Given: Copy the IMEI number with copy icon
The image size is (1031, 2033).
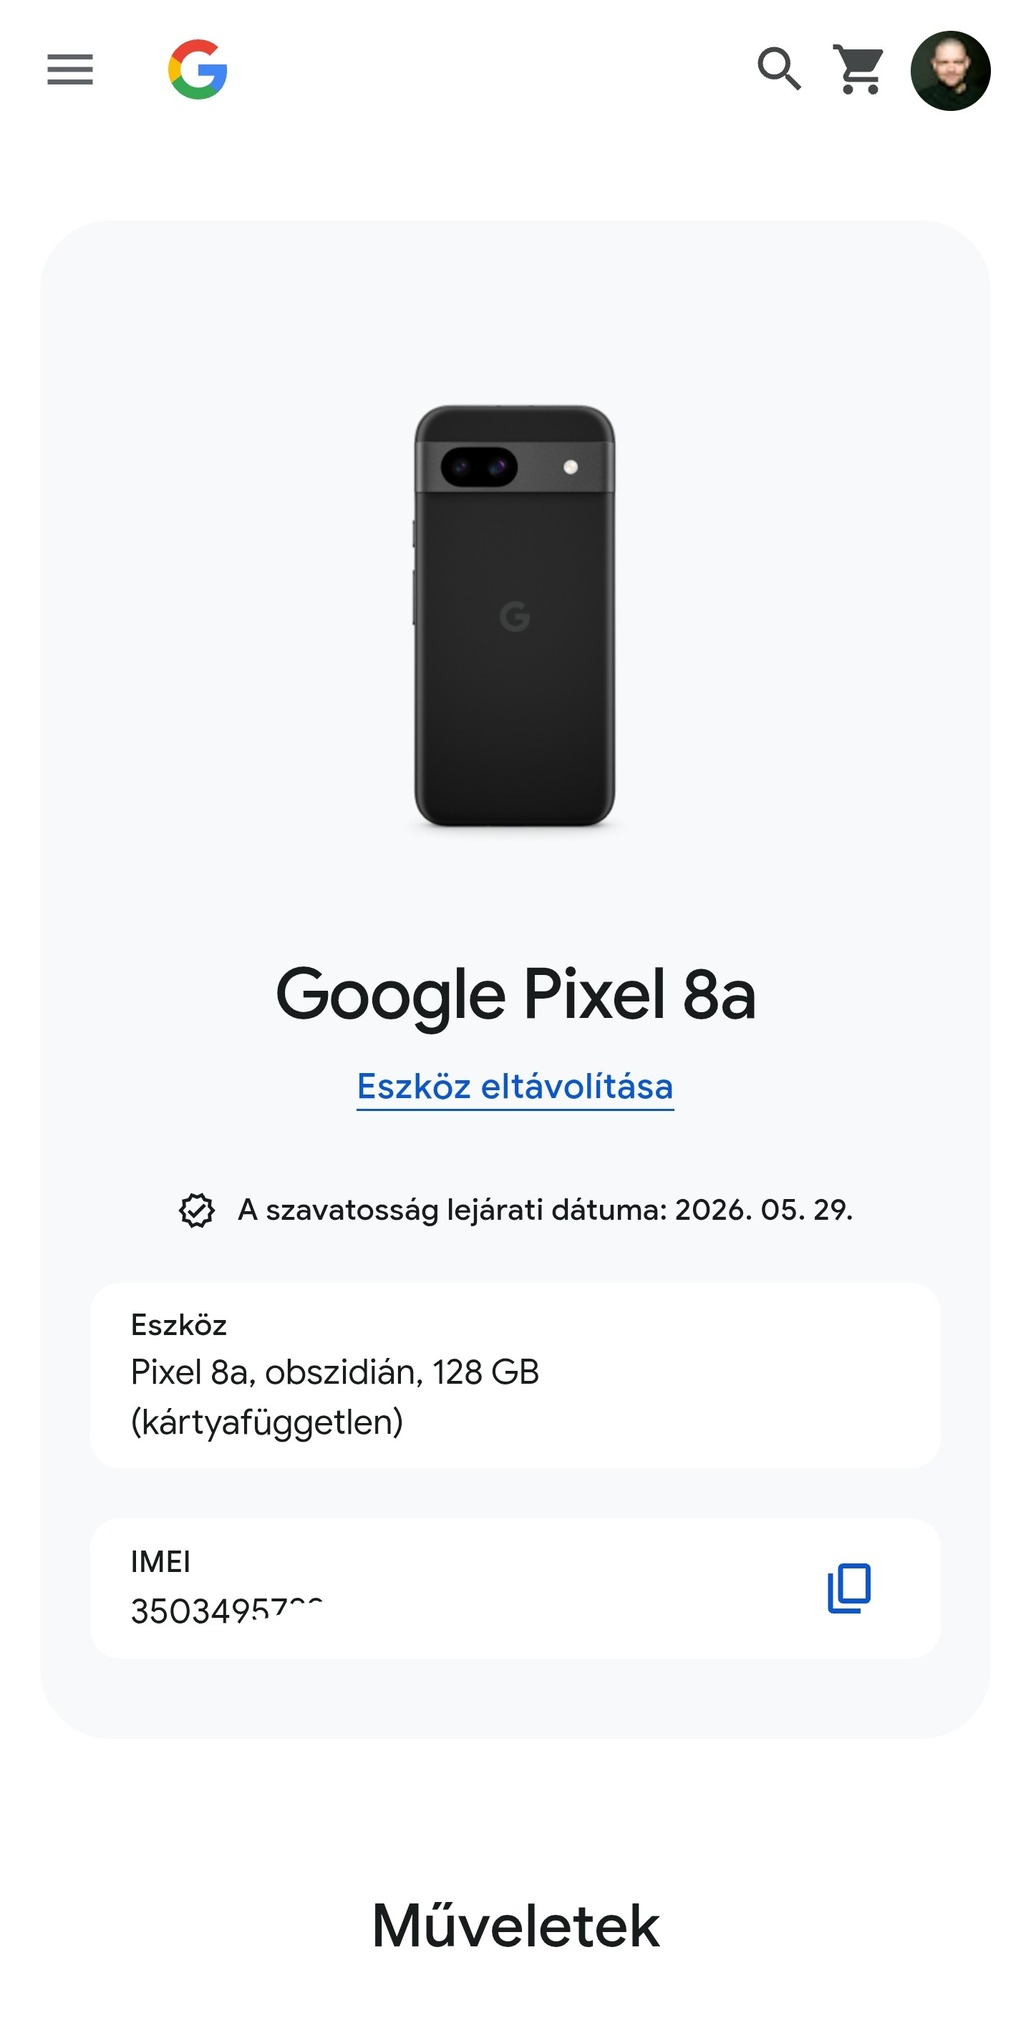Looking at the screenshot, I should click(x=849, y=1588).
